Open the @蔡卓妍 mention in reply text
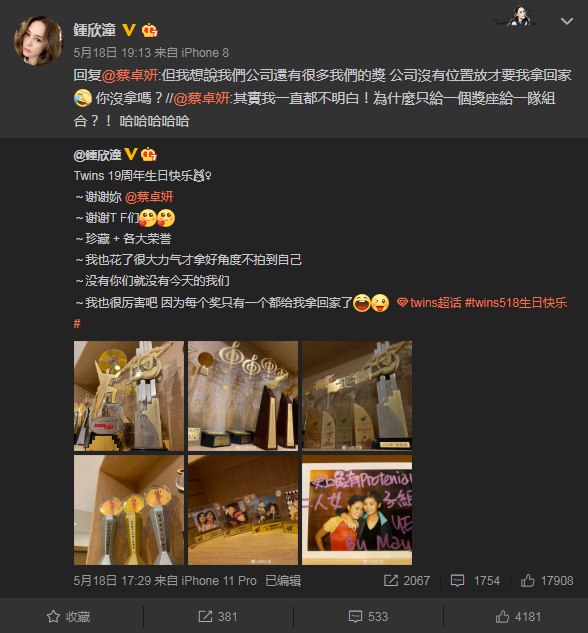Viewport: 588px width, 633px height. click(130, 75)
